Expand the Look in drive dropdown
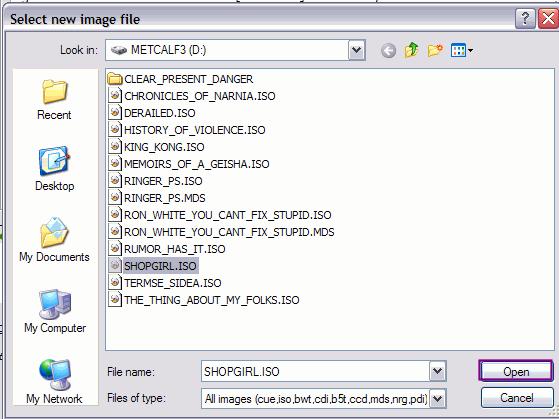 (x=357, y=50)
